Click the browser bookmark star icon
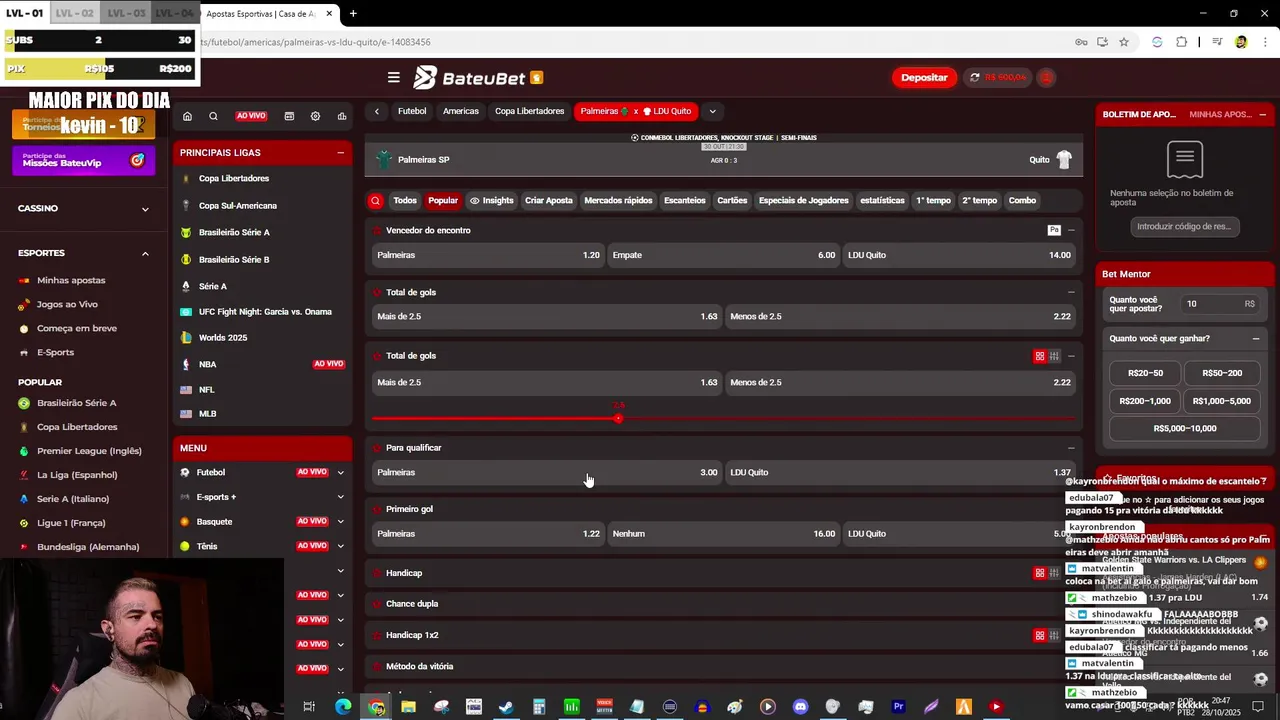 tap(1124, 42)
